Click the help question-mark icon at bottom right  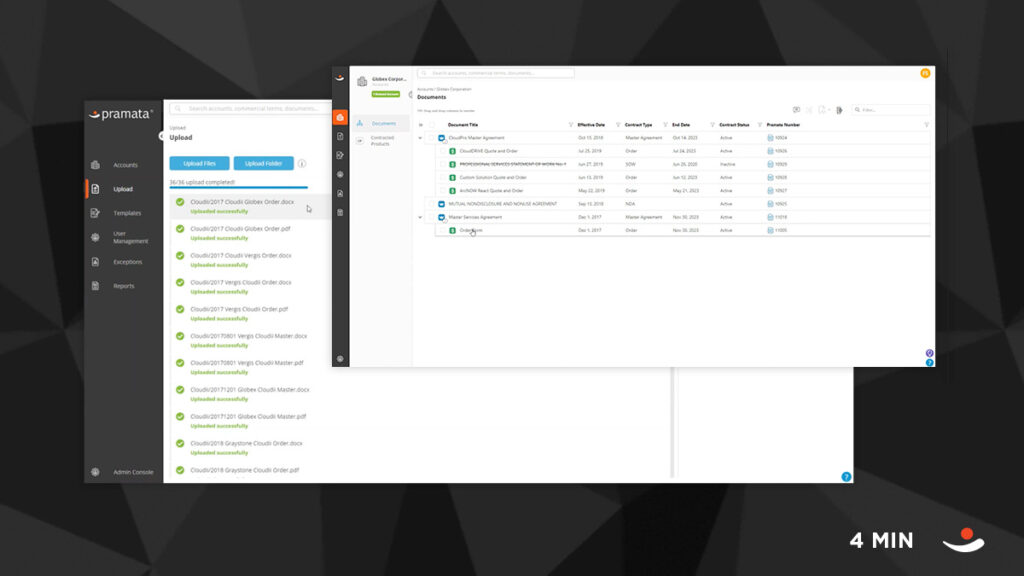pyautogui.click(x=930, y=363)
